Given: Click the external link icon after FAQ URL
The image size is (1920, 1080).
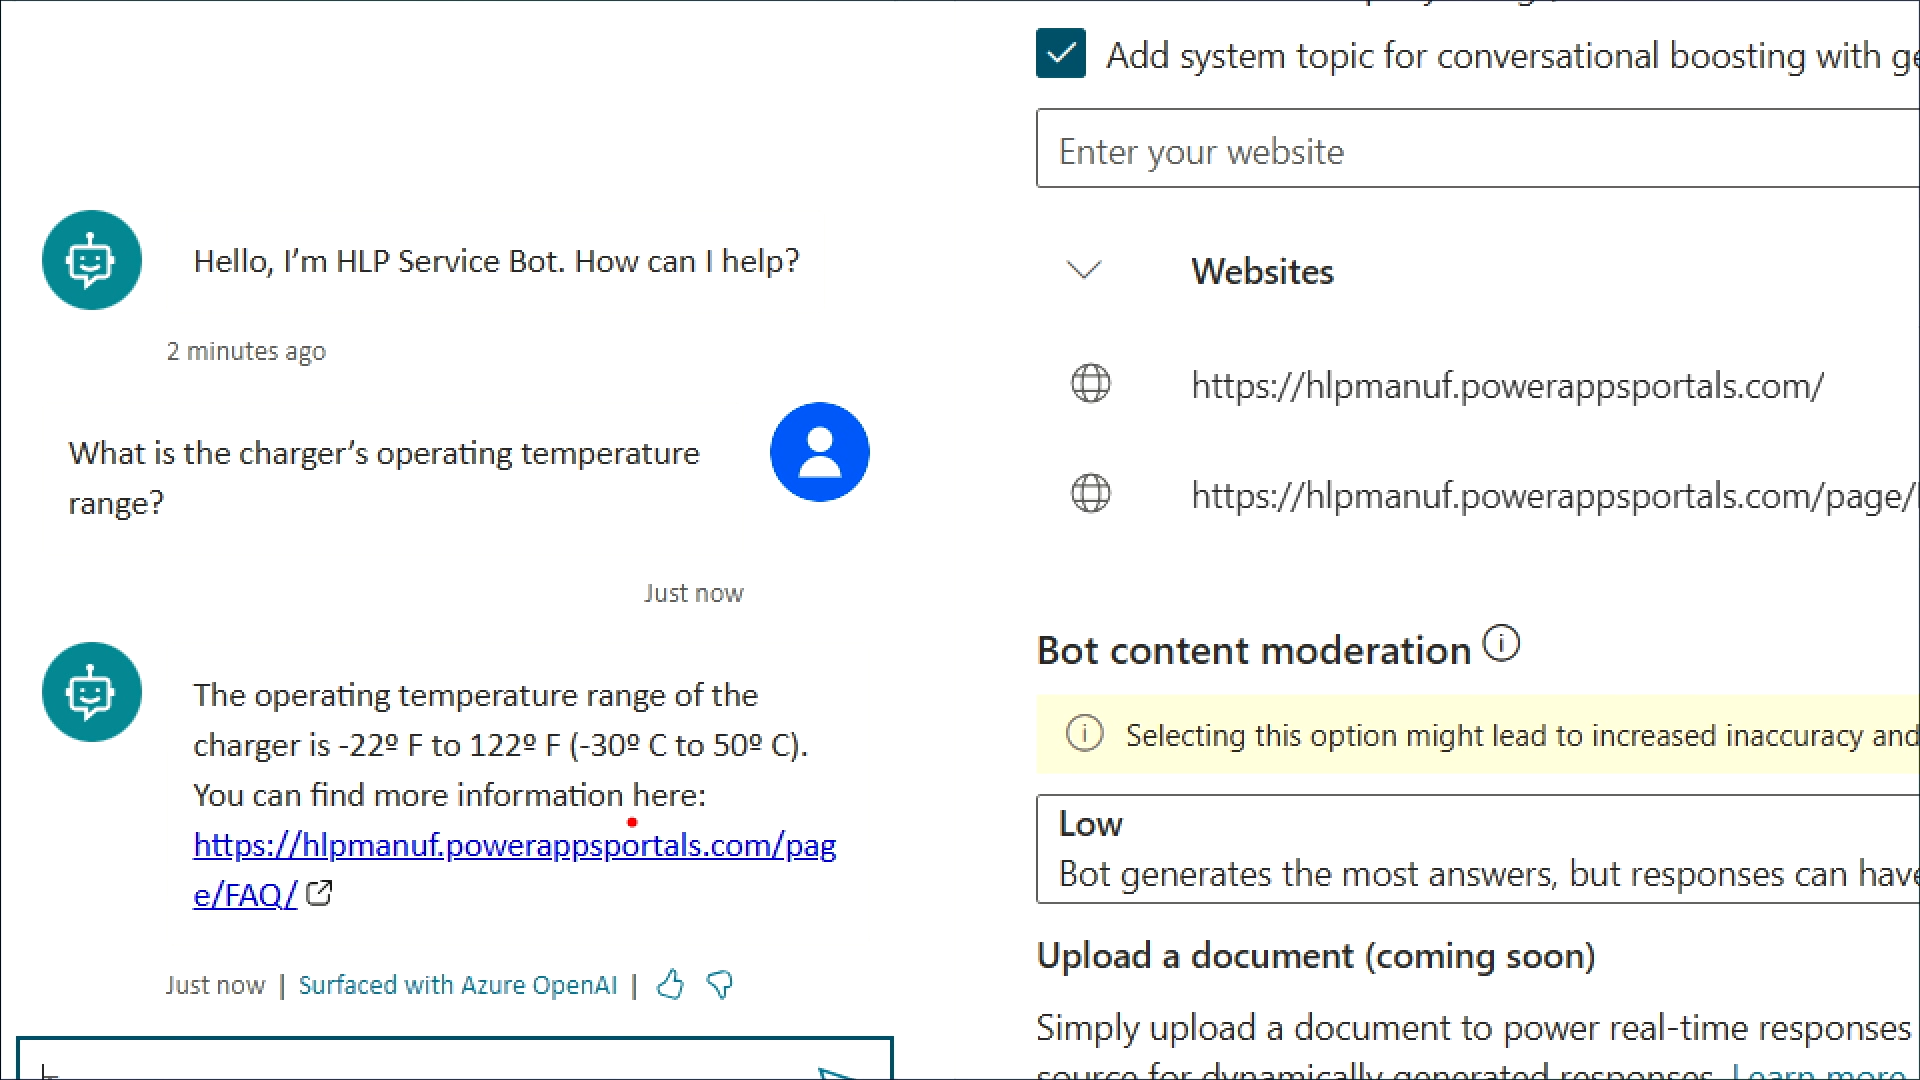Looking at the screenshot, I should (319, 893).
